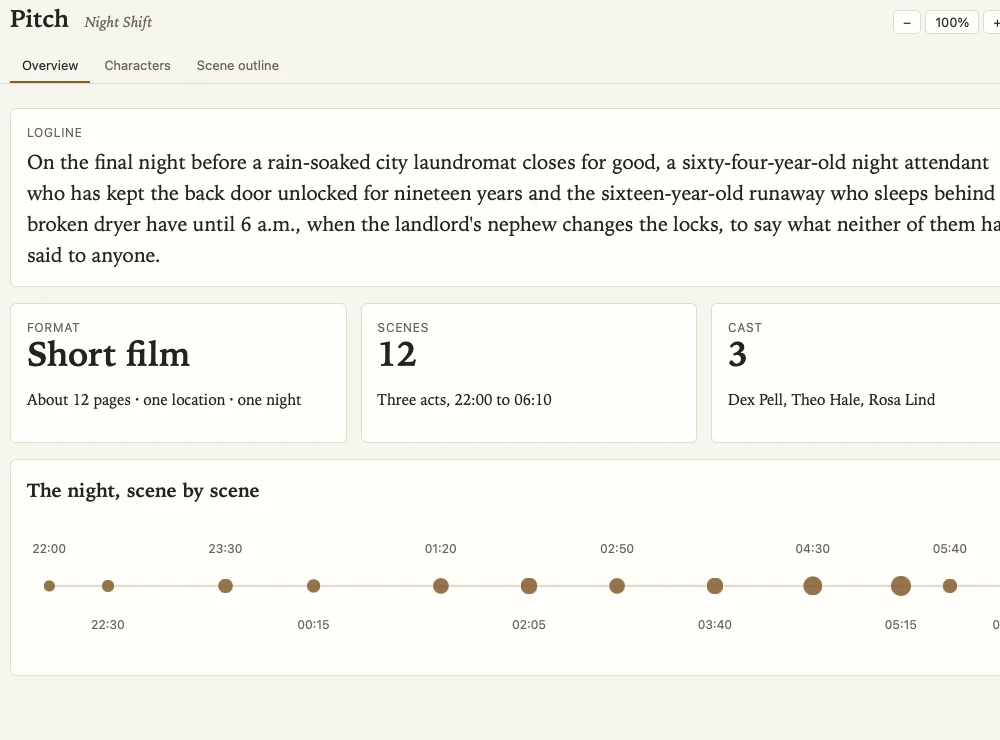Click the 'Pitch' heading
The height and width of the screenshot is (740, 1000).
[40, 19]
